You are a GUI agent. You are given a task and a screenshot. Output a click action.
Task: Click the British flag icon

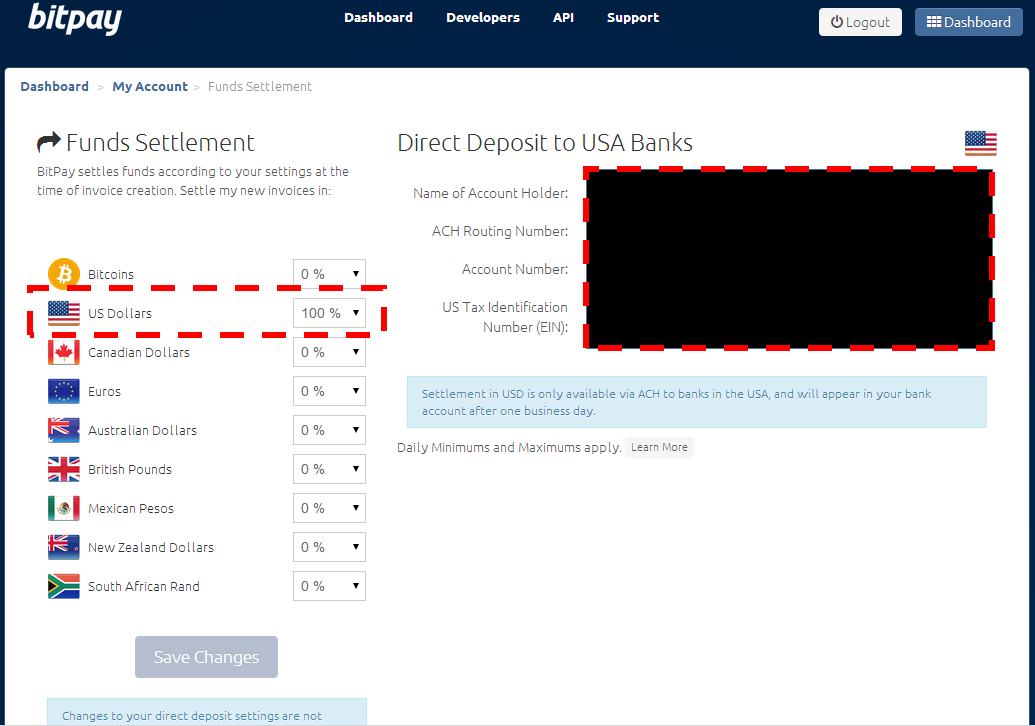(x=64, y=469)
